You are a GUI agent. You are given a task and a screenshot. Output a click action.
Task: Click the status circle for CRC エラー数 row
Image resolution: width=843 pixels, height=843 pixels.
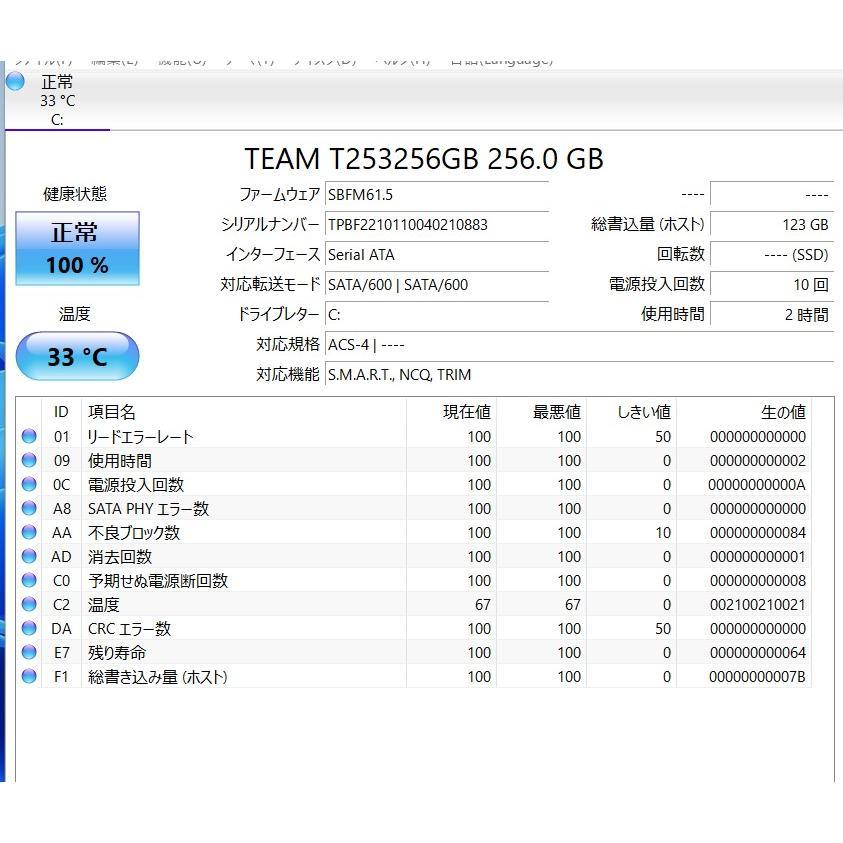[x=29, y=628]
